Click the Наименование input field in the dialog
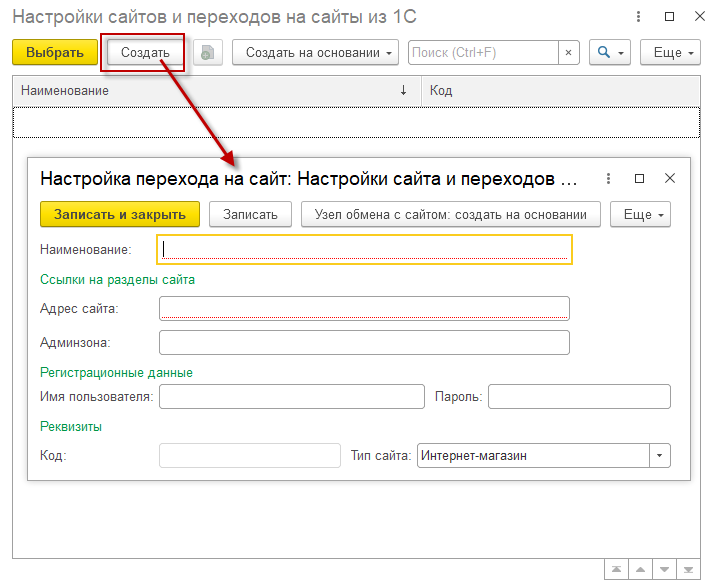The width and height of the screenshot is (717, 587). 364,250
